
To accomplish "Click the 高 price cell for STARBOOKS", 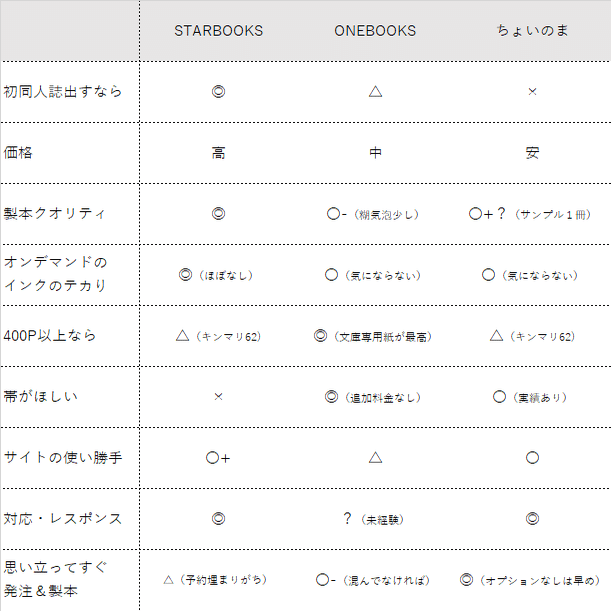I will 218,152.
